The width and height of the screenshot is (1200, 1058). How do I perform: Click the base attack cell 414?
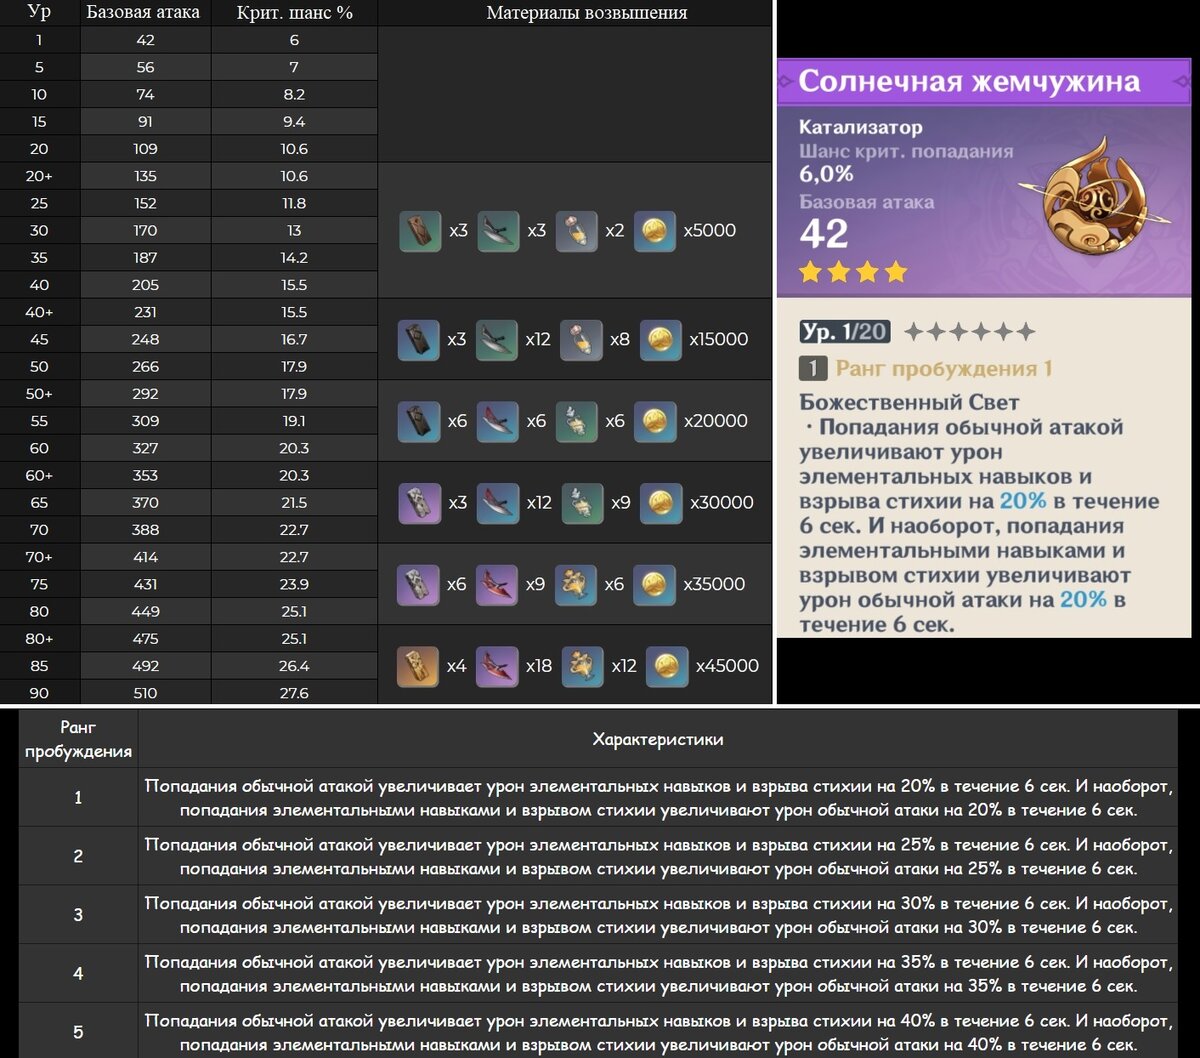[145, 557]
